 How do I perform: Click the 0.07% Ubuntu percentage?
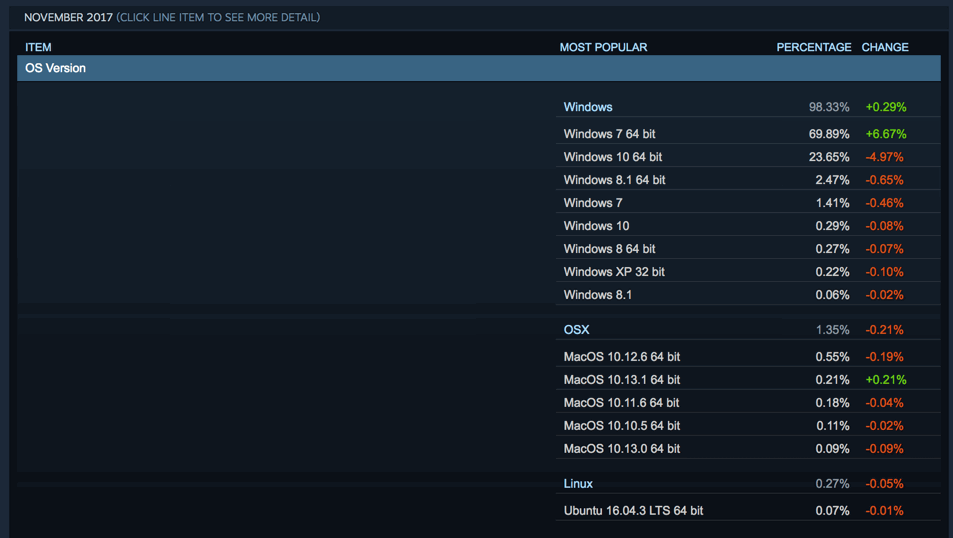pyautogui.click(x=832, y=511)
